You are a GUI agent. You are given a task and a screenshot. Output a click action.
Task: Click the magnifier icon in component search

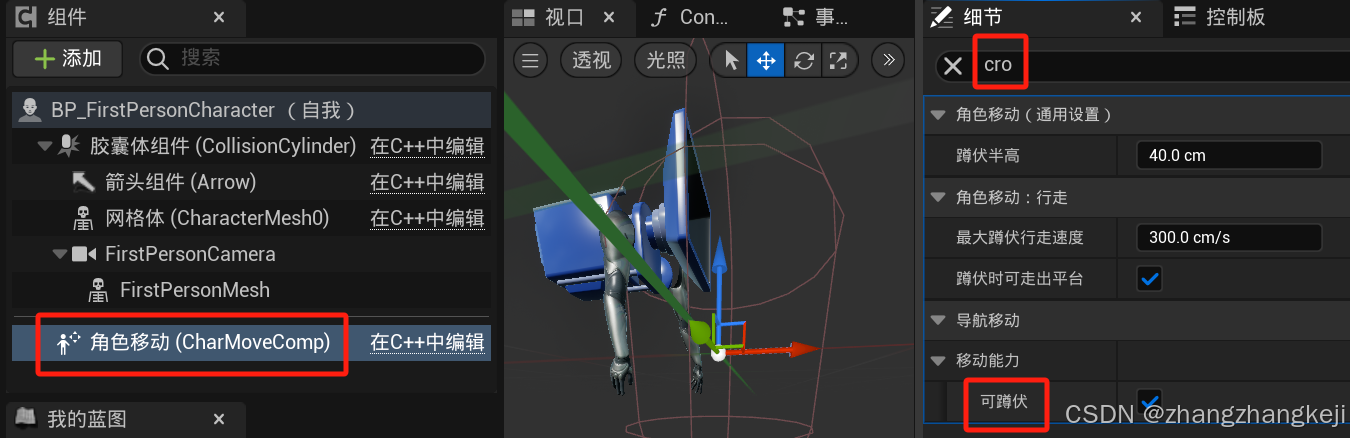click(157, 59)
